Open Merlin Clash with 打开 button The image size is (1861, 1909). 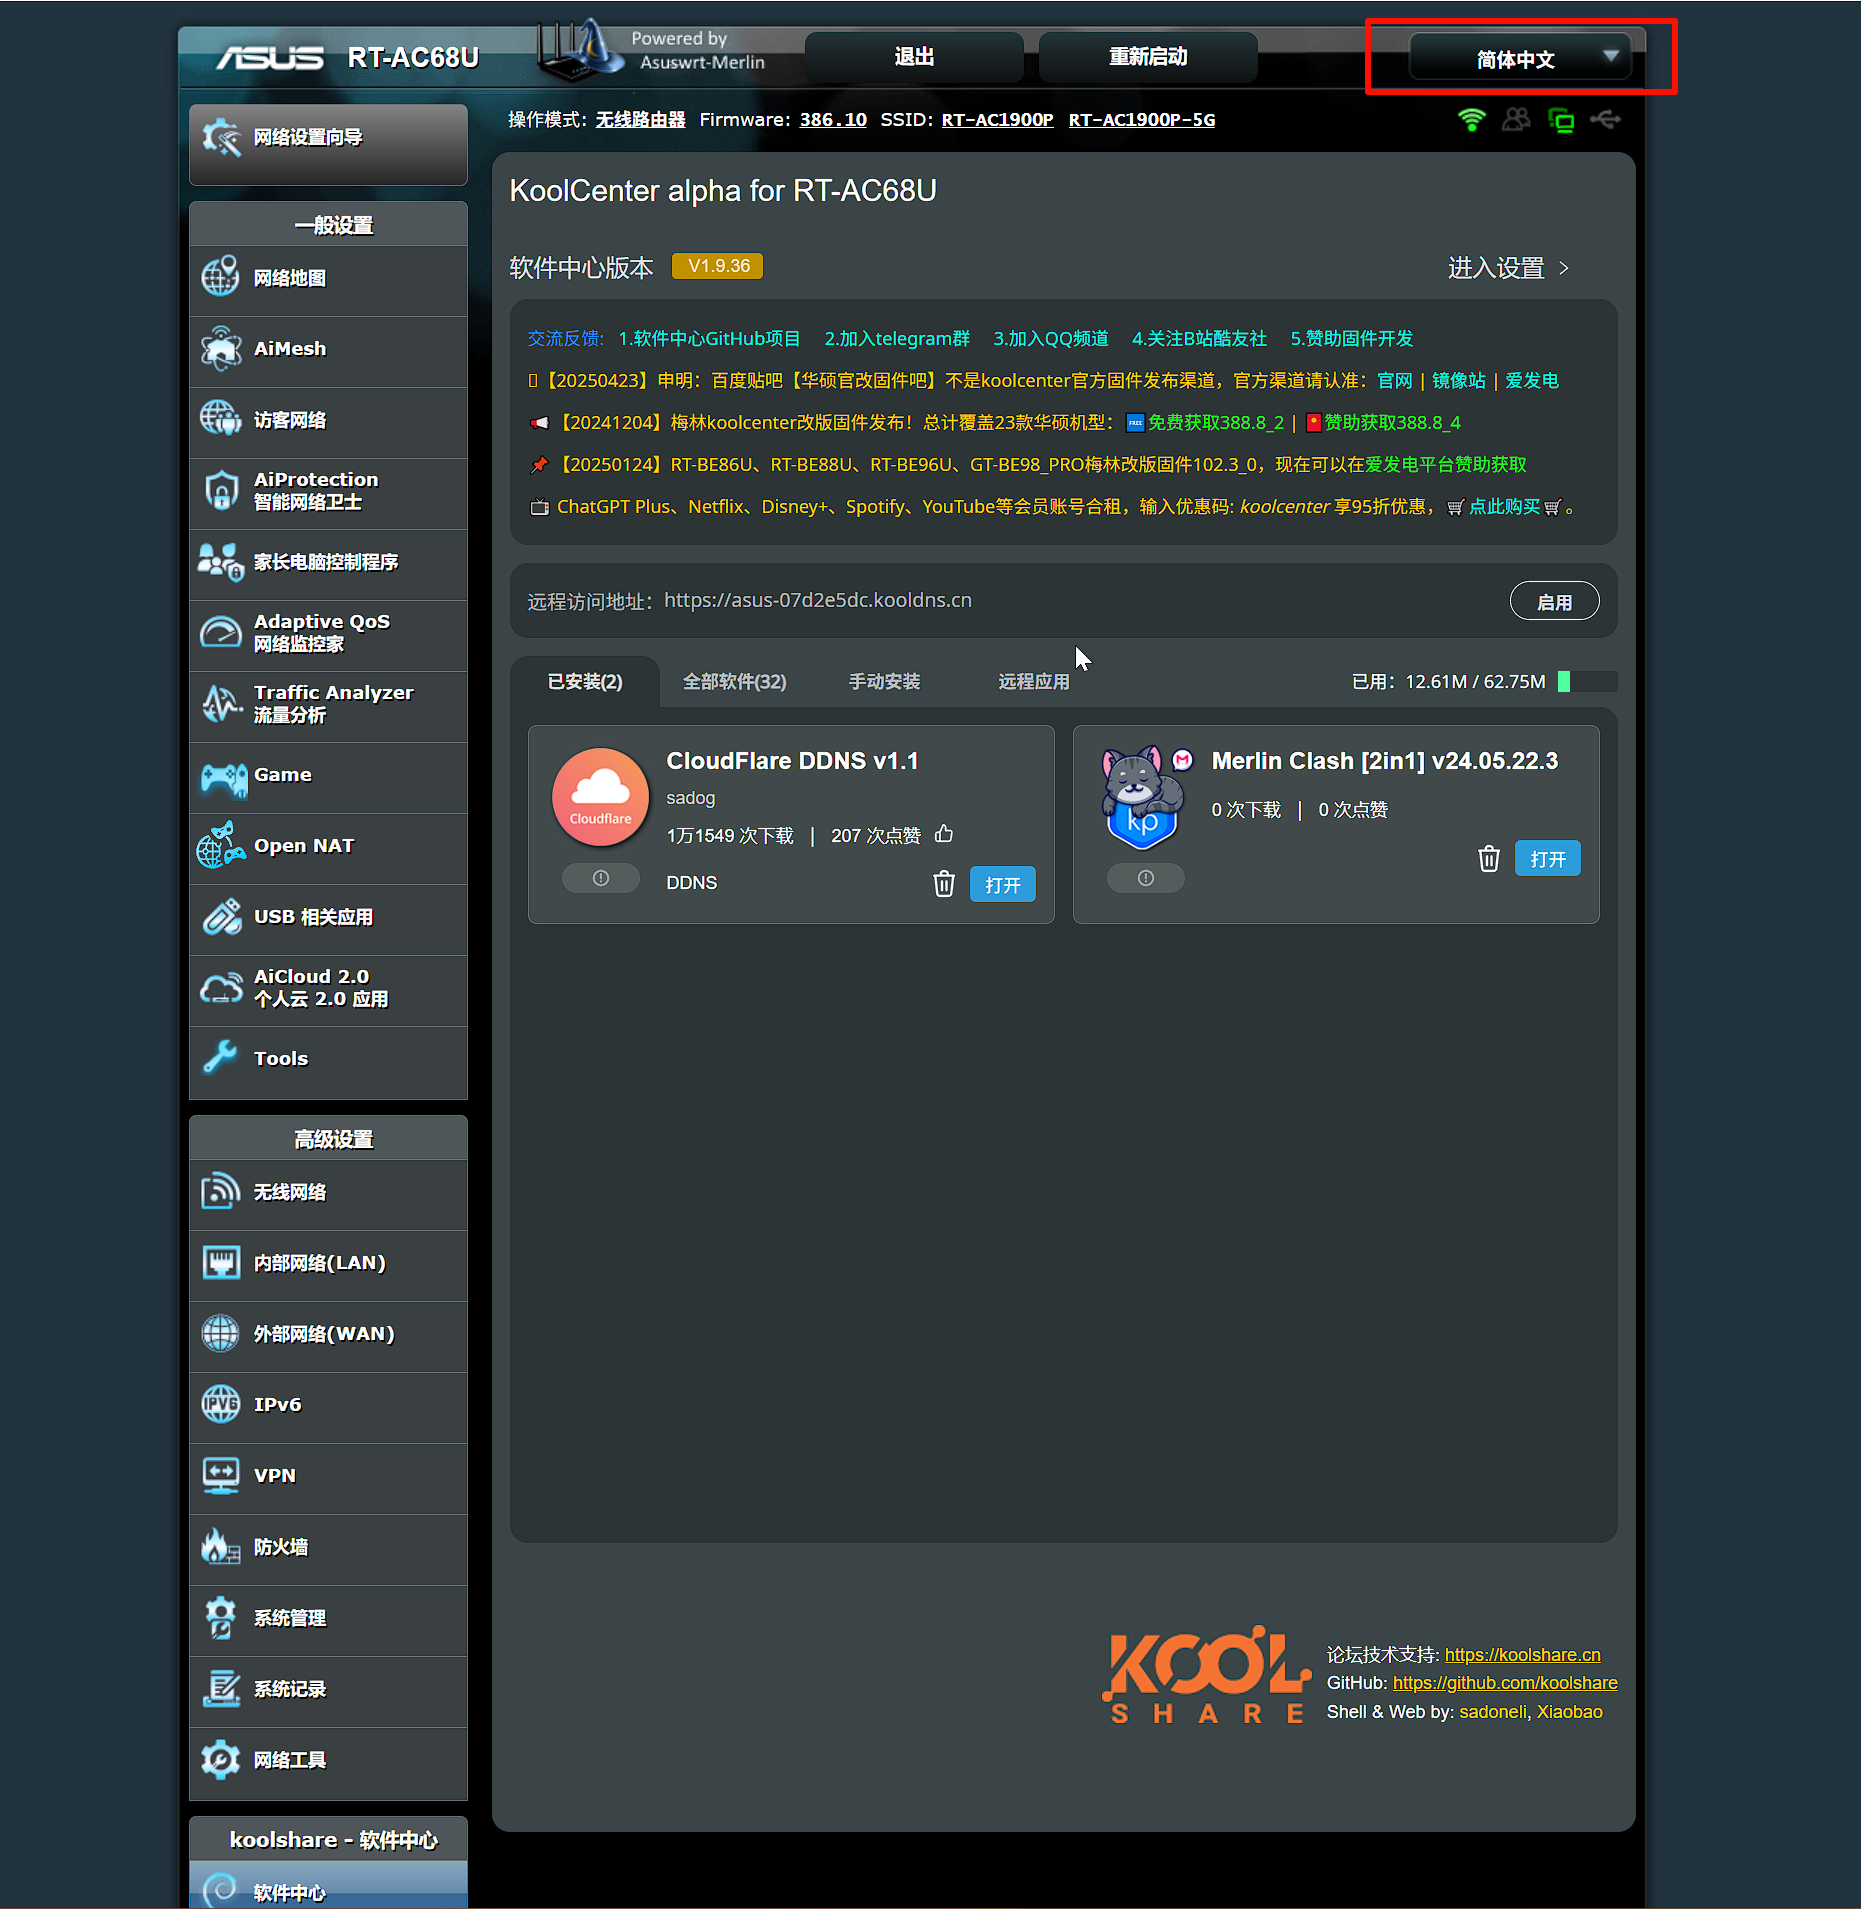(1548, 858)
